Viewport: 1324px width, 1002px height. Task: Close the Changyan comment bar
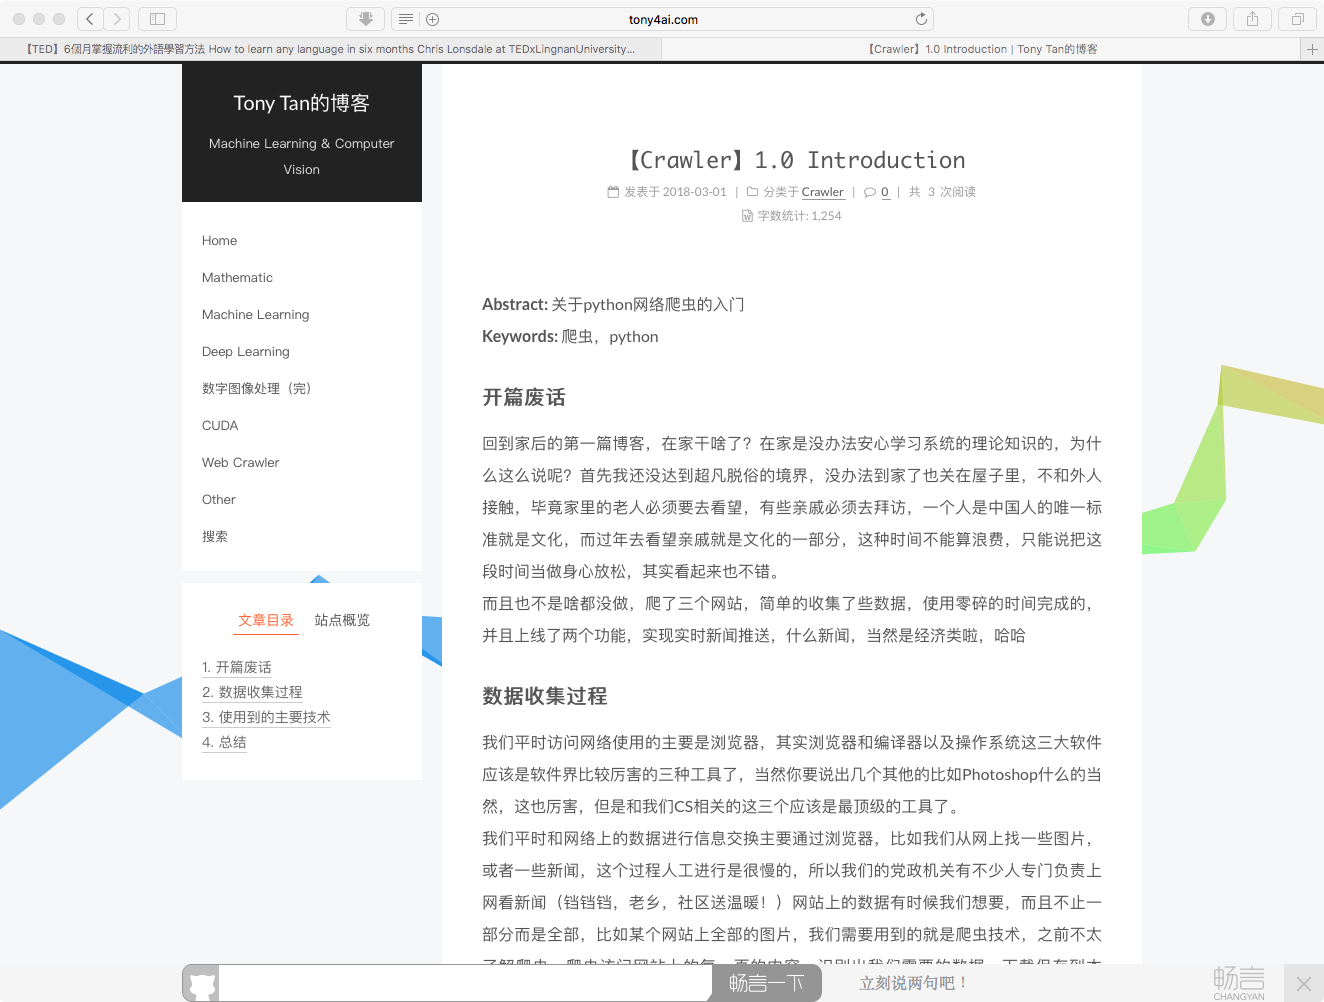tap(1303, 984)
